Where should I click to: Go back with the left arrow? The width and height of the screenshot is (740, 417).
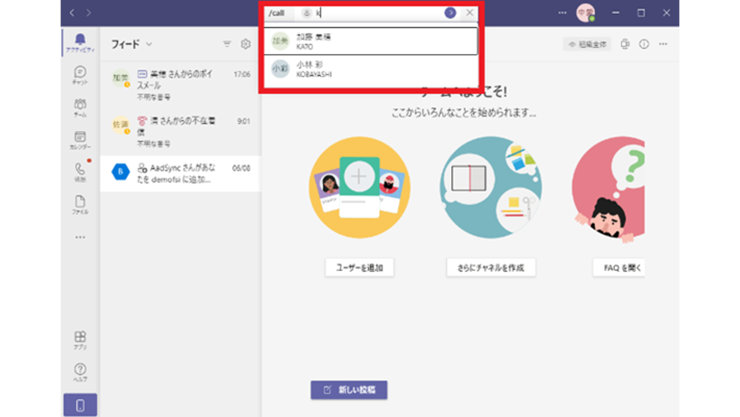72,13
